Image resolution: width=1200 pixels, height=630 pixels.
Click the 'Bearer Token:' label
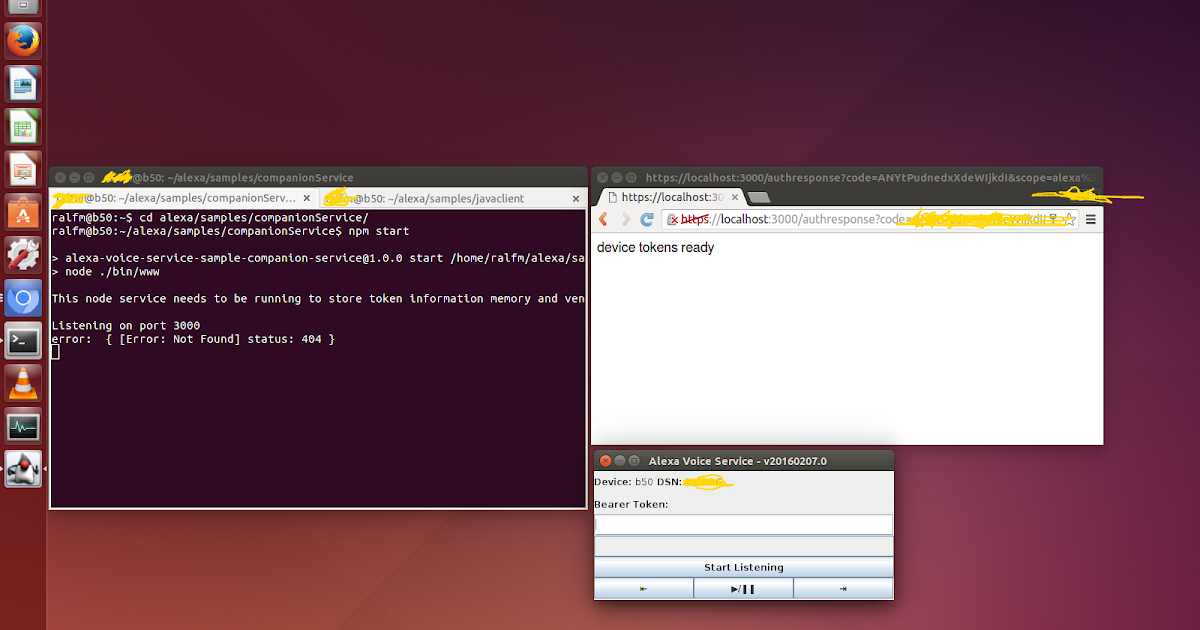631,504
